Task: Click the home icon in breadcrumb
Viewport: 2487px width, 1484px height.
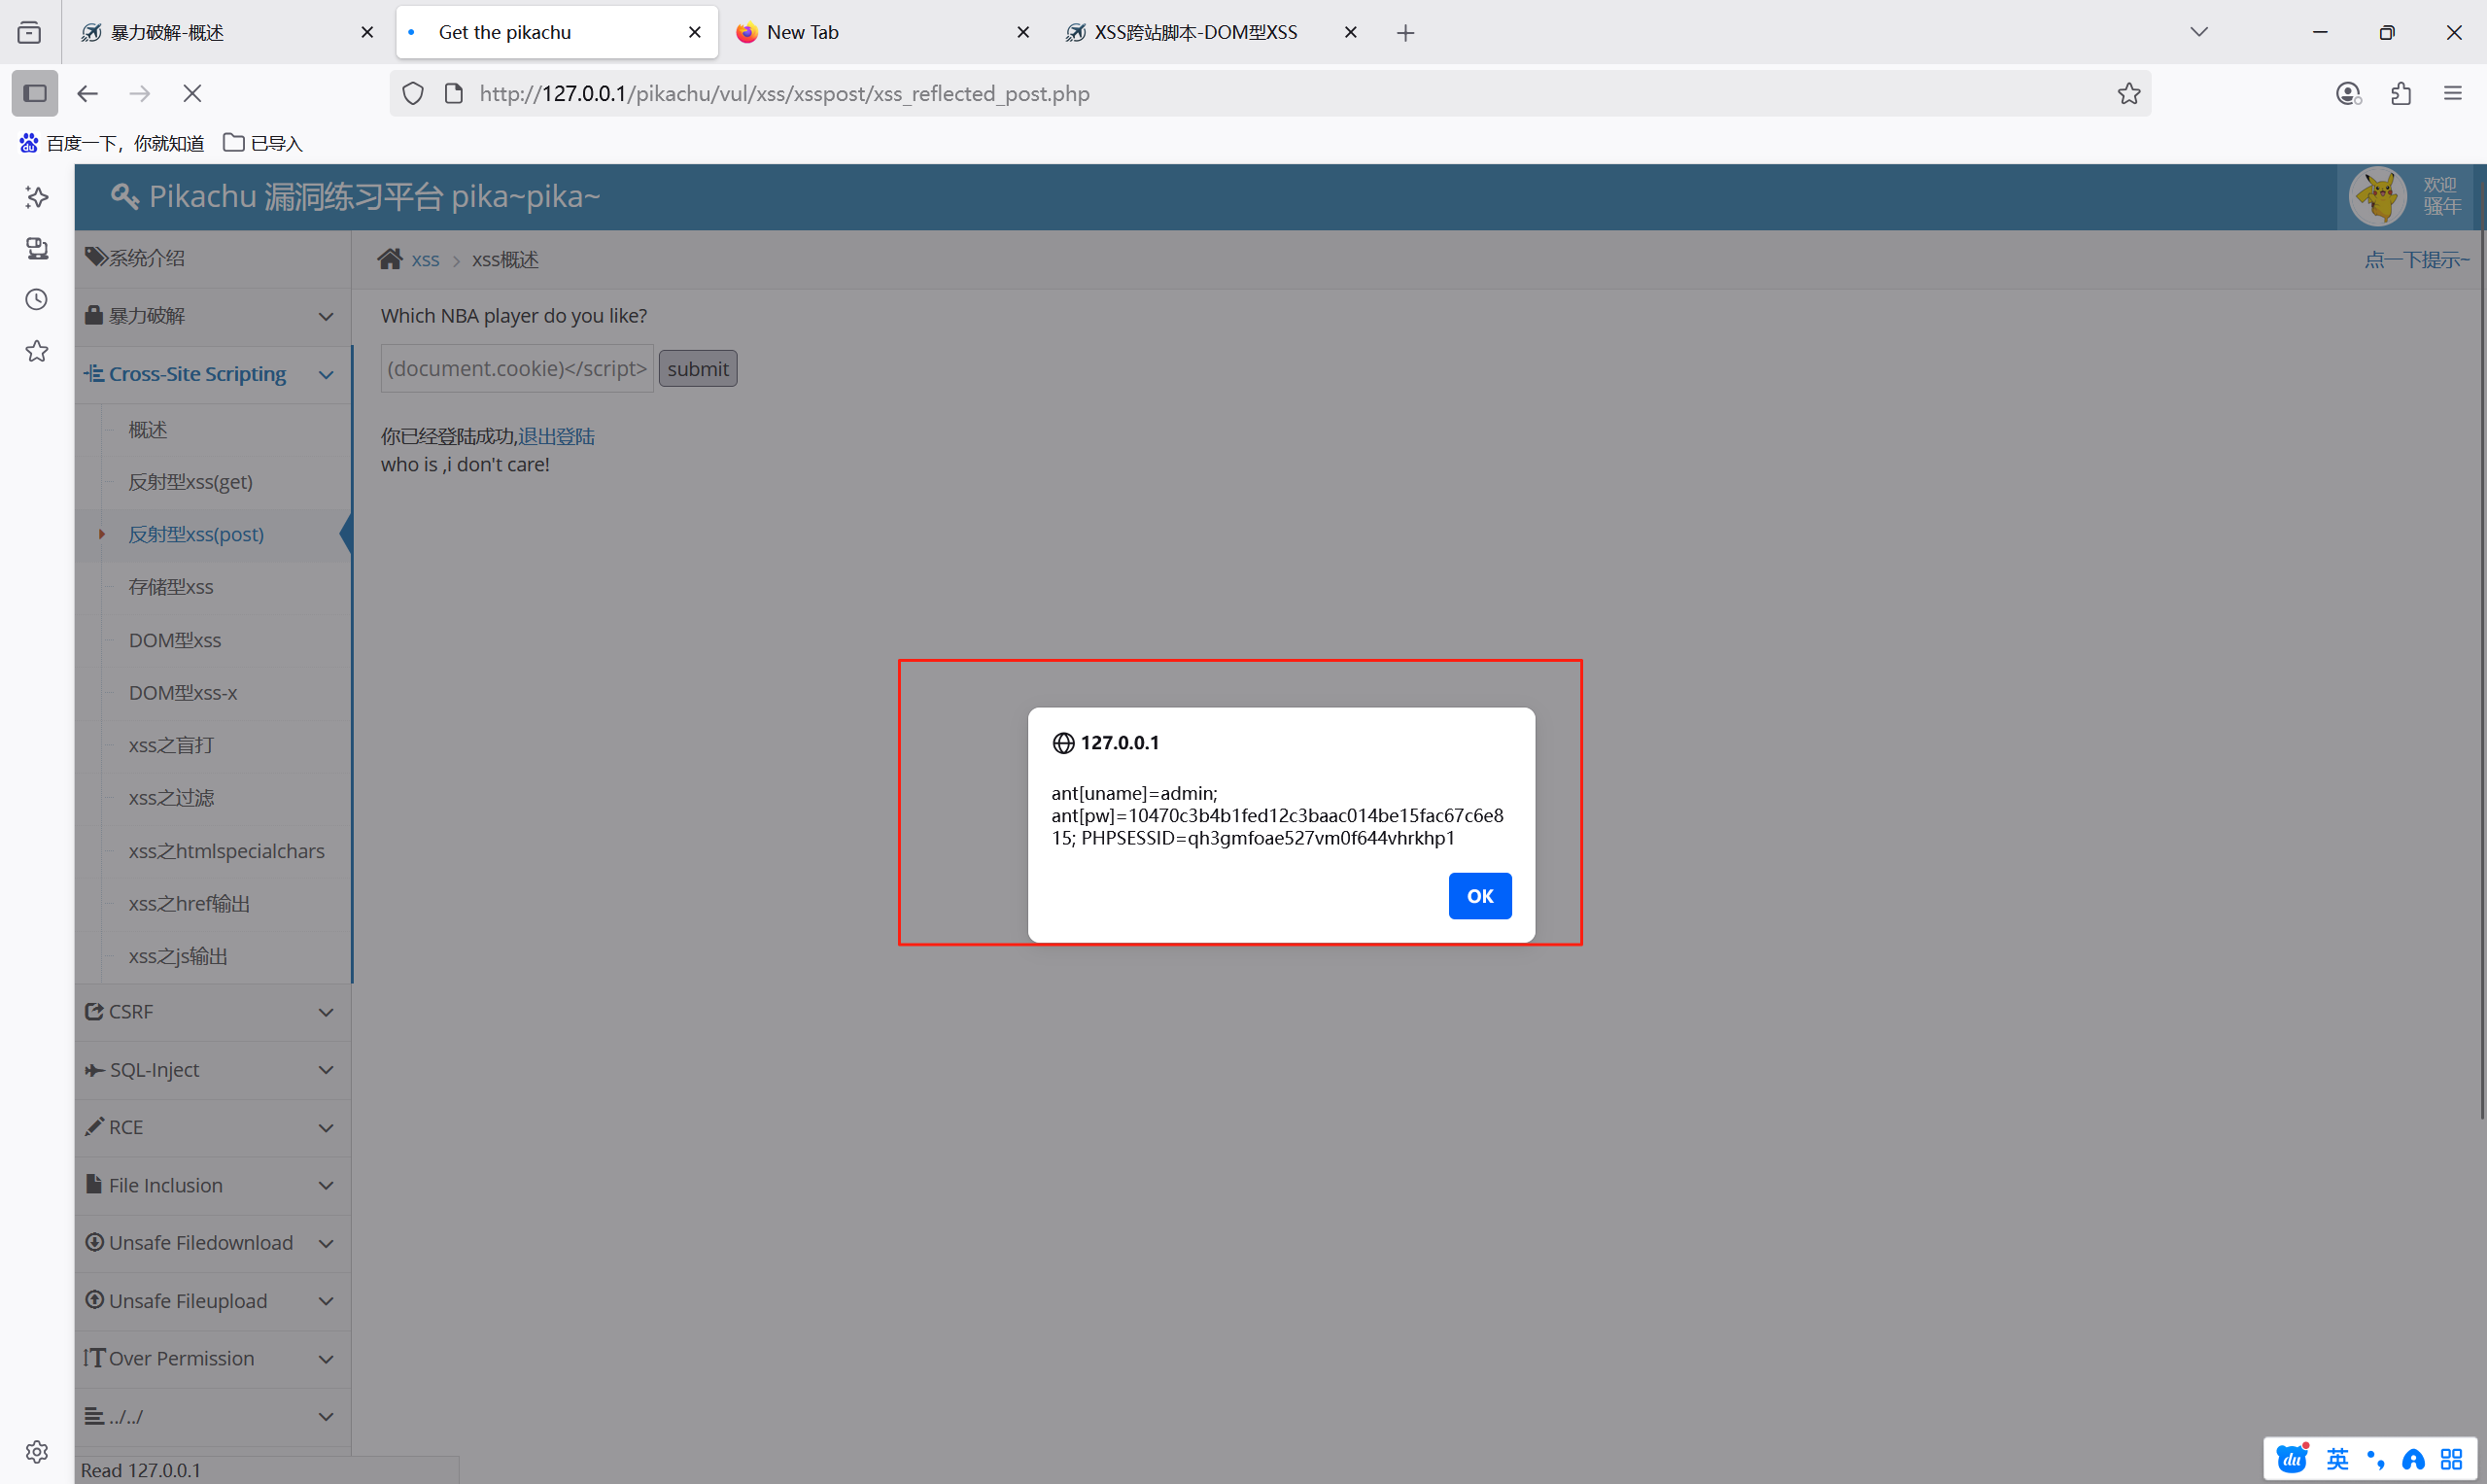Action: click(390, 260)
